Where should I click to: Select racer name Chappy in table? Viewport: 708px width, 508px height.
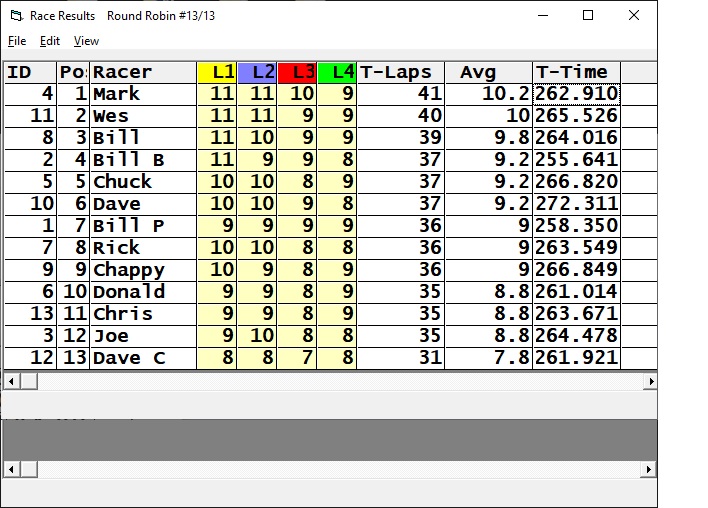[x=128, y=270]
